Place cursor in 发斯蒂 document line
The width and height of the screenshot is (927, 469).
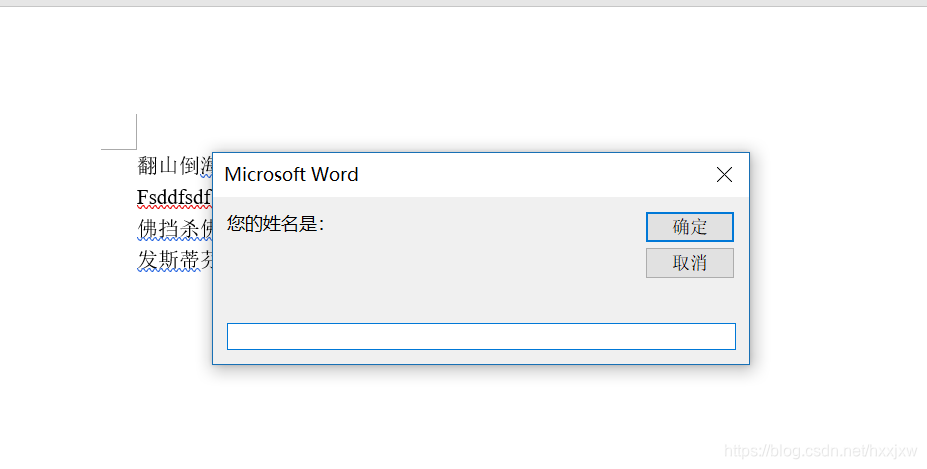point(174,260)
